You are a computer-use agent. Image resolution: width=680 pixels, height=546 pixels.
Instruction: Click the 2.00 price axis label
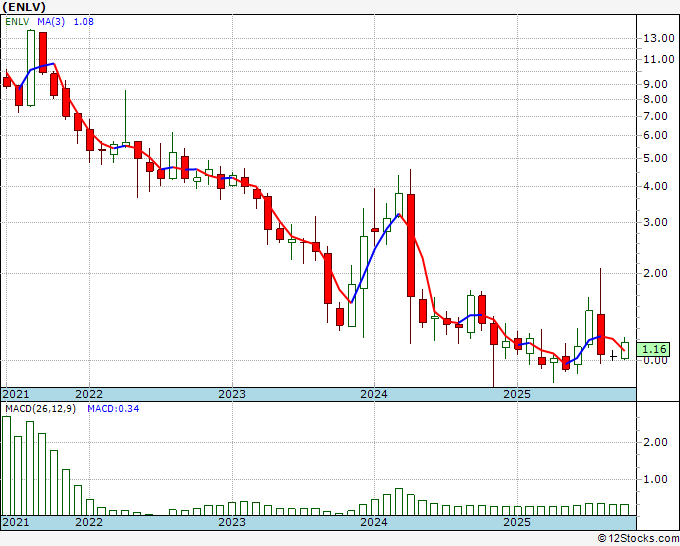coord(655,272)
